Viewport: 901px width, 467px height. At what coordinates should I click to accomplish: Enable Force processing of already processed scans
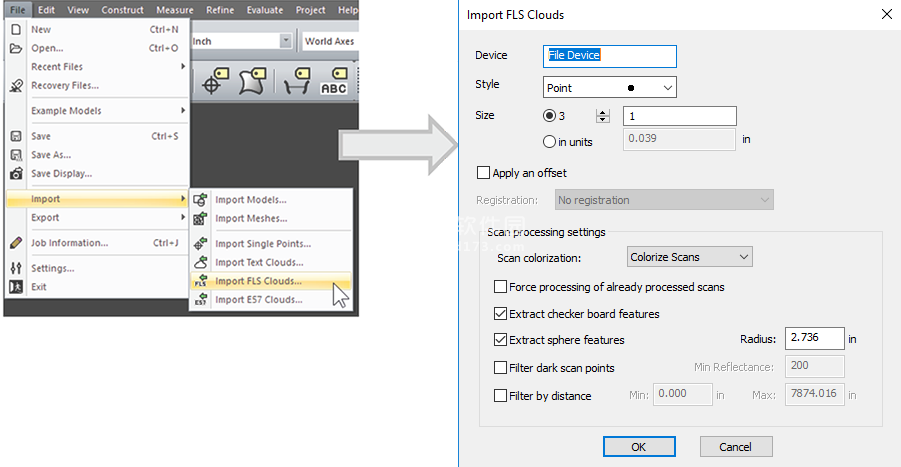coord(500,287)
